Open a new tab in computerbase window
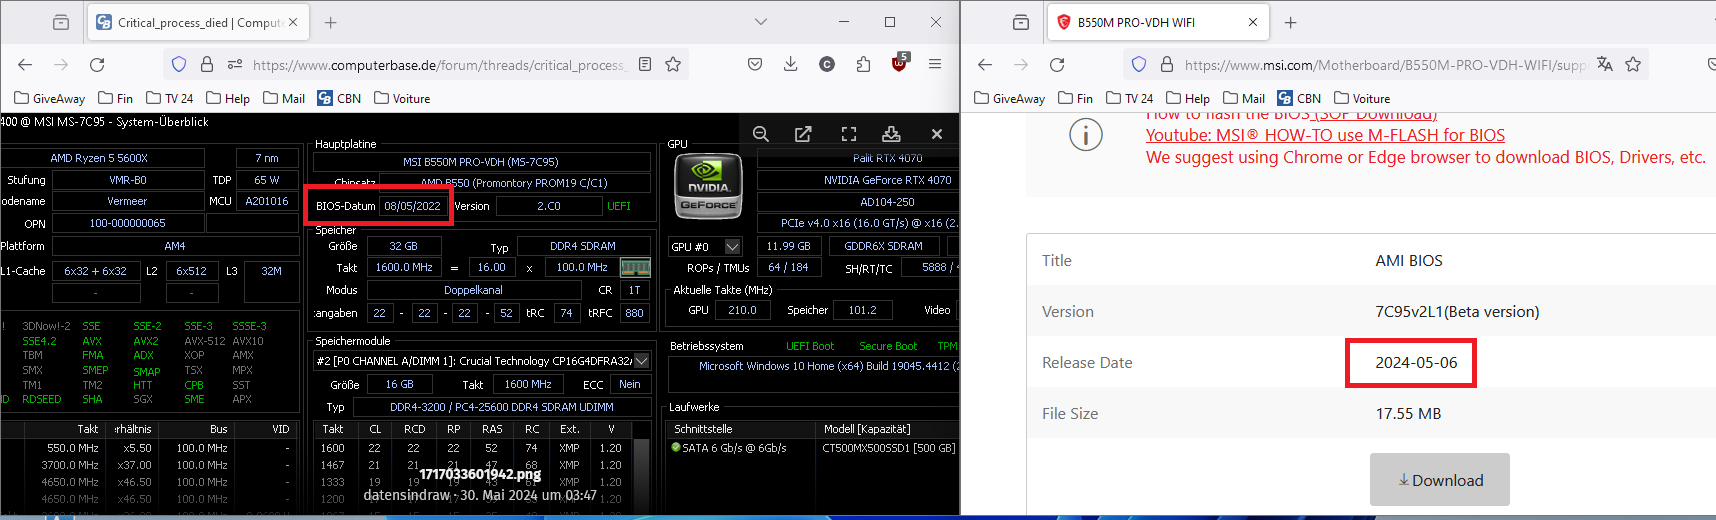1716x520 pixels. (331, 22)
